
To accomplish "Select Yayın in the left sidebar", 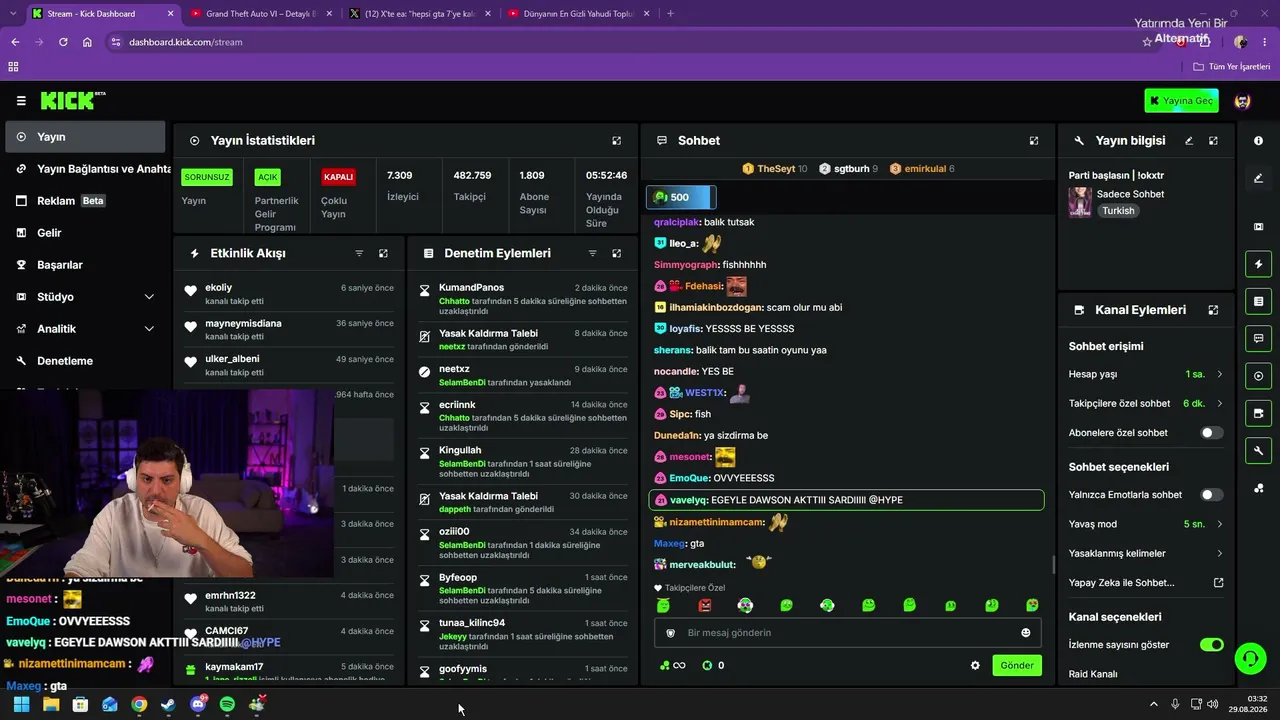I will (85, 137).
